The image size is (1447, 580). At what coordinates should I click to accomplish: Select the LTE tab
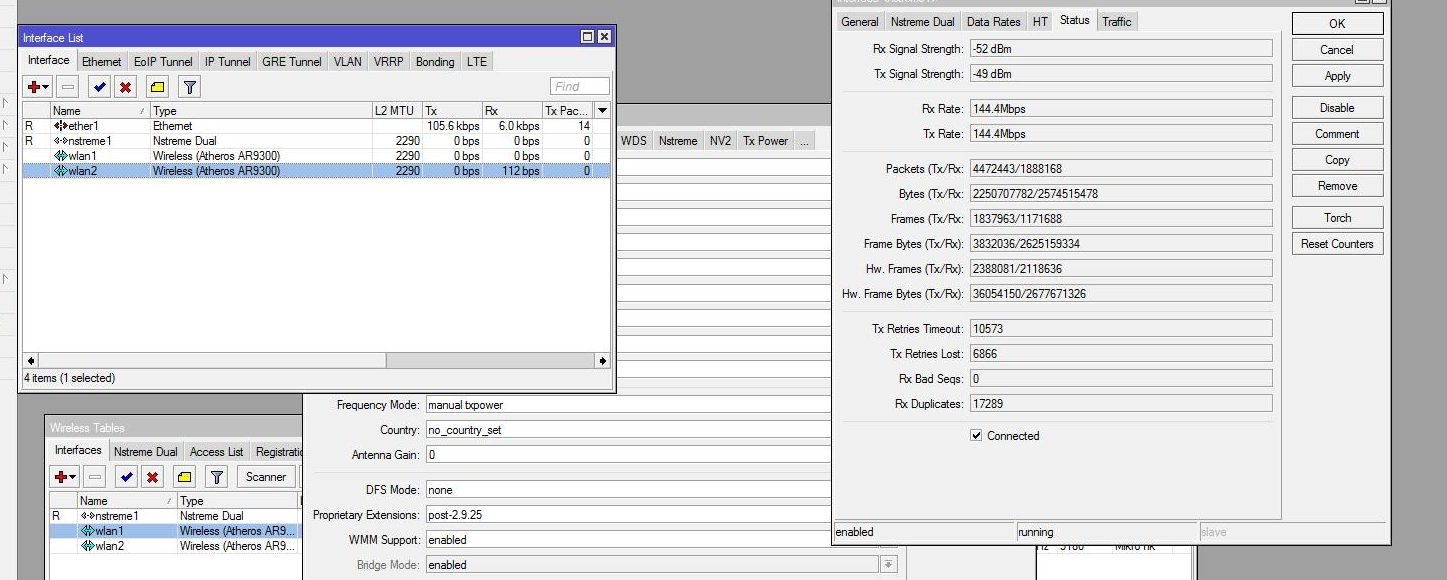click(x=477, y=62)
